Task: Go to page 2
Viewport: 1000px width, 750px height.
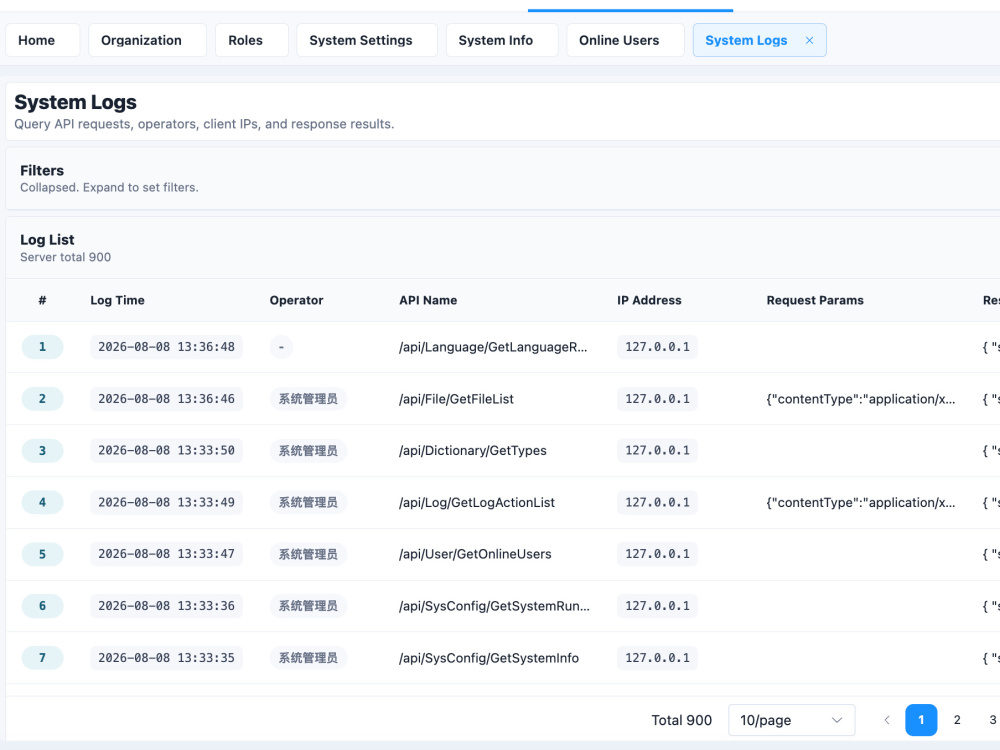Action: point(957,720)
